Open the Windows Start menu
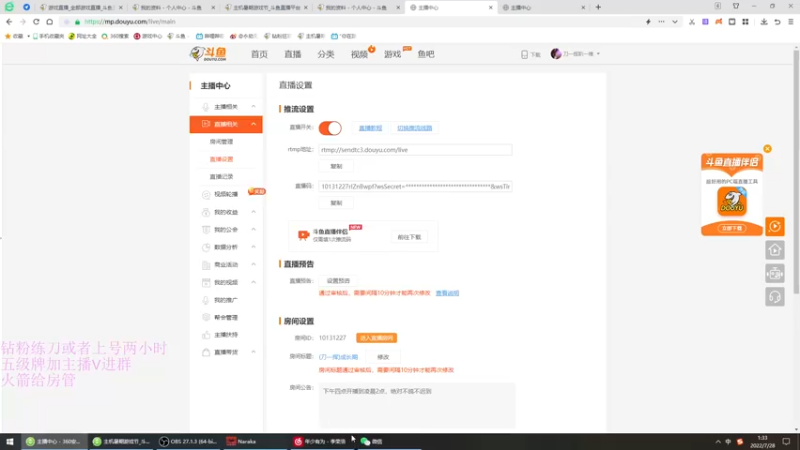This screenshot has height=450, width=800. pos(10,441)
